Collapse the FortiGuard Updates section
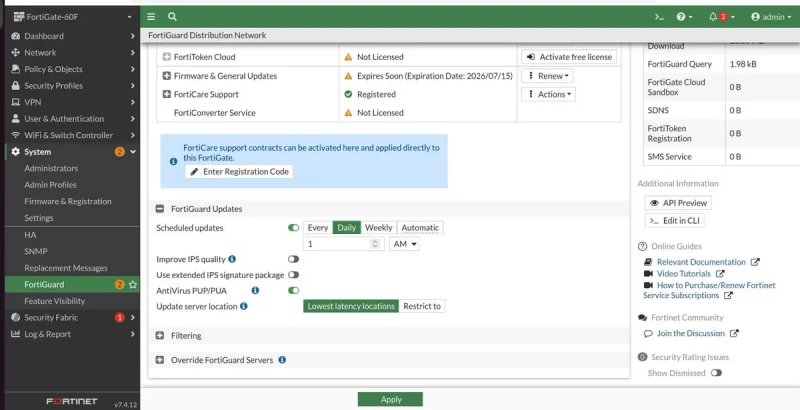Image resolution: width=800 pixels, height=410 pixels. click(160, 209)
